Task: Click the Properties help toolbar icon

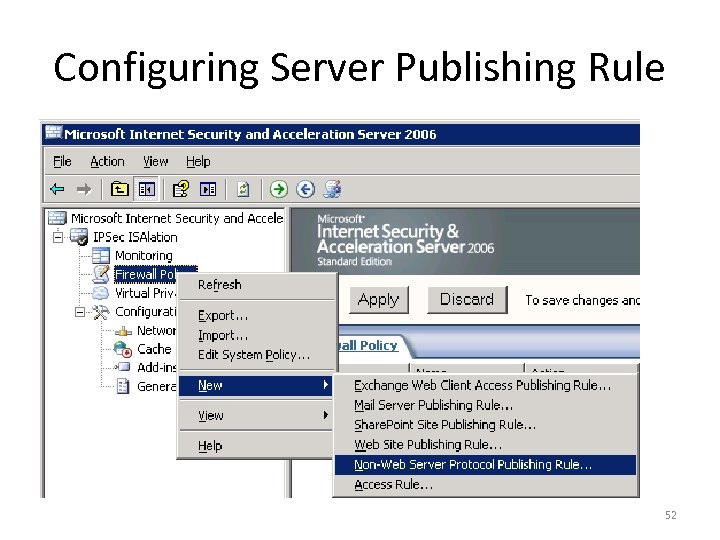Action: coord(180,189)
